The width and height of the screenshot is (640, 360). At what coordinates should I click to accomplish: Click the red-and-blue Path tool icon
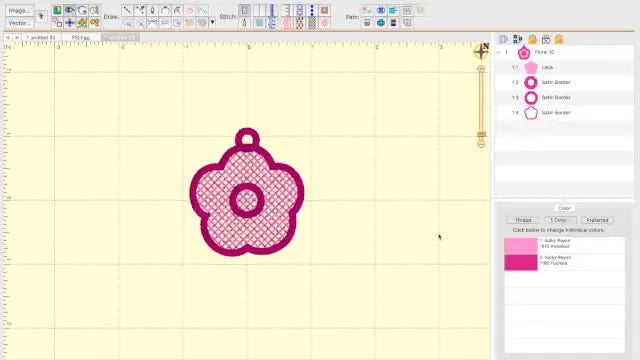[393, 23]
